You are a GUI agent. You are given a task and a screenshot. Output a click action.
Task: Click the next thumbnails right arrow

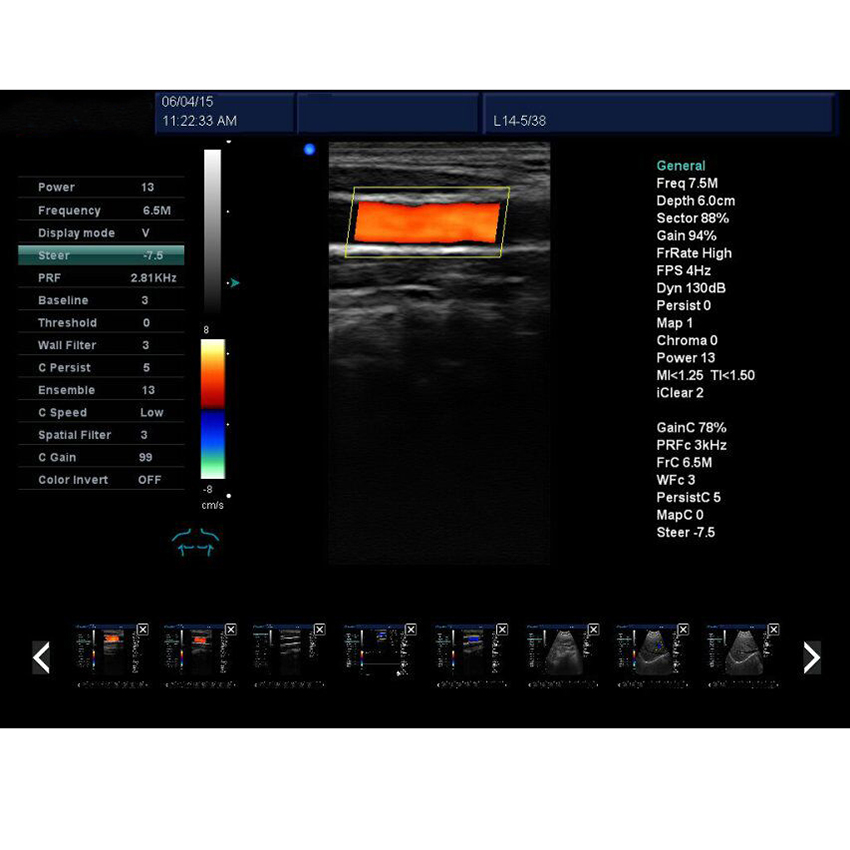[811, 657]
